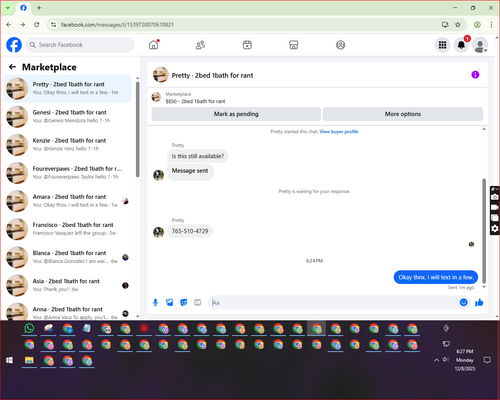The width and height of the screenshot is (500, 400).
Task: Click the side panel camera screenshot icon
Action: [495, 197]
